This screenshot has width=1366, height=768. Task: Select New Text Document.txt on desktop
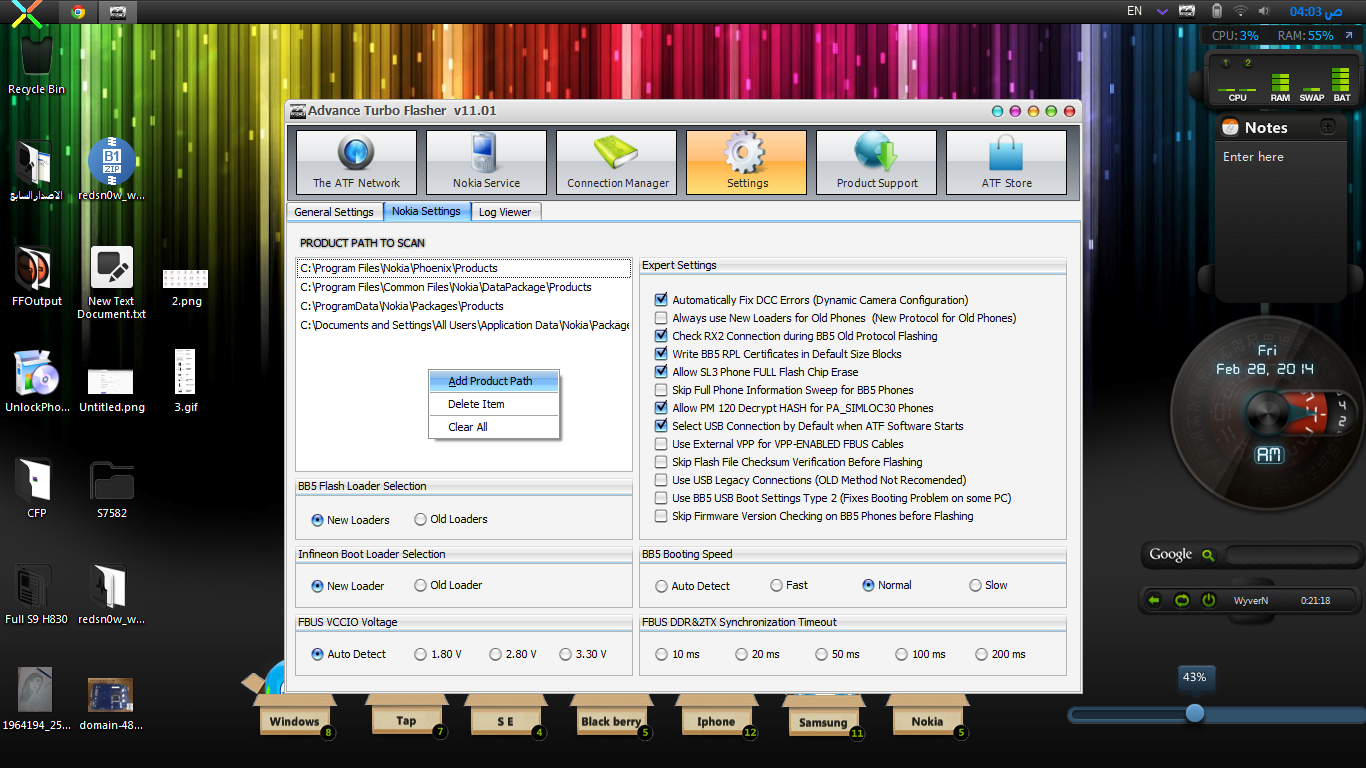(x=111, y=283)
